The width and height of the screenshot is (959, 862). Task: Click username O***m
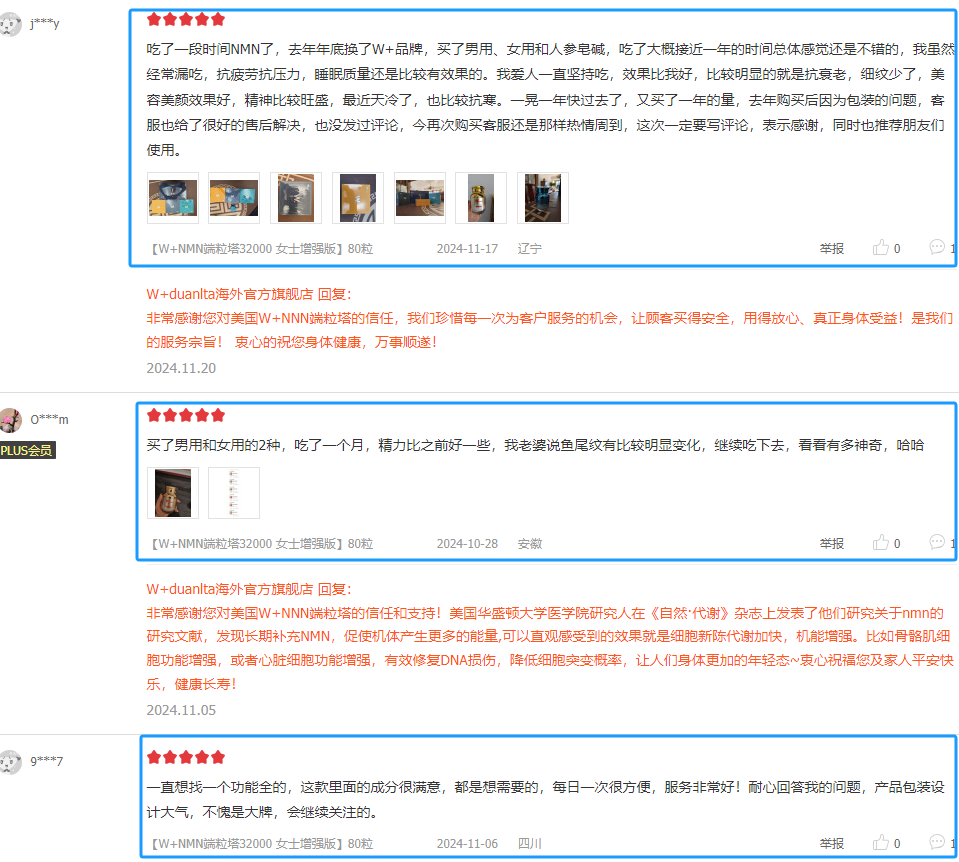(x=50, y=420)
